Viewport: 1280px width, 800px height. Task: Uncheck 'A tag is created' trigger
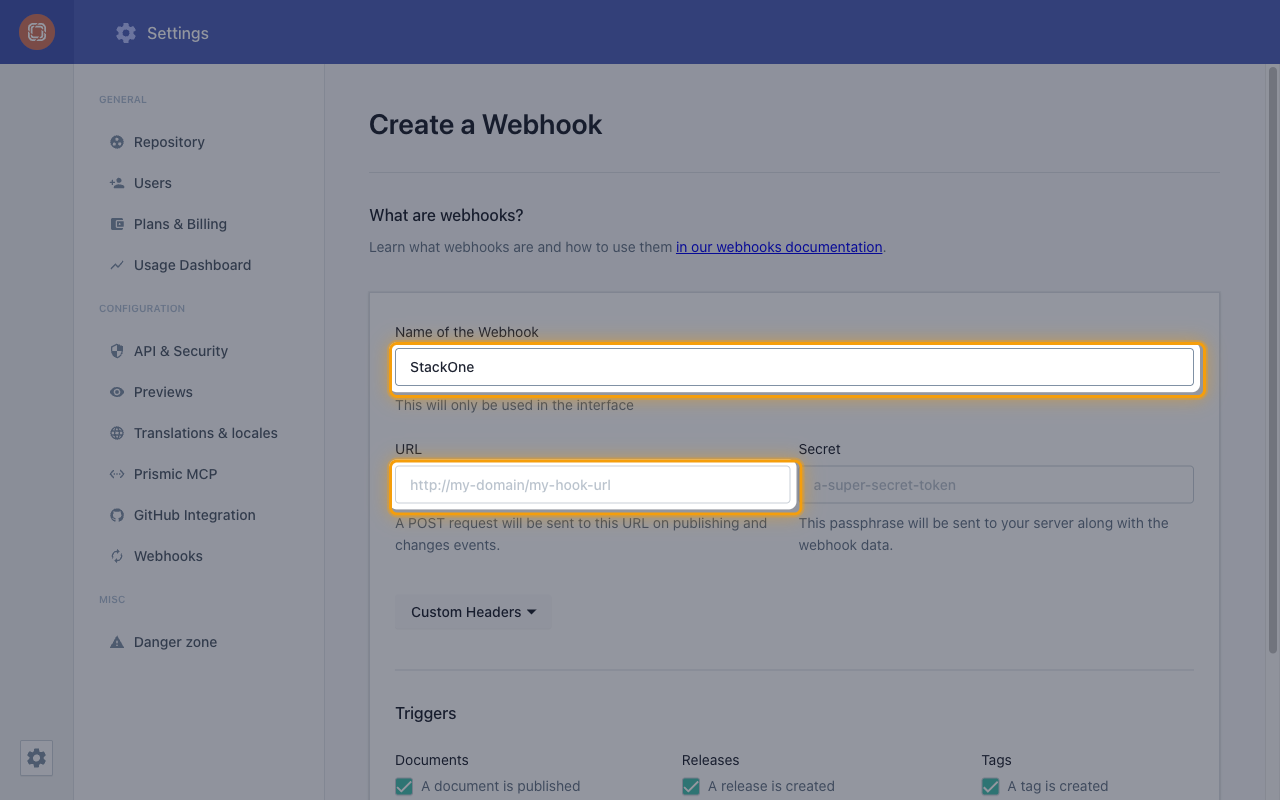(x=990, y=786)
